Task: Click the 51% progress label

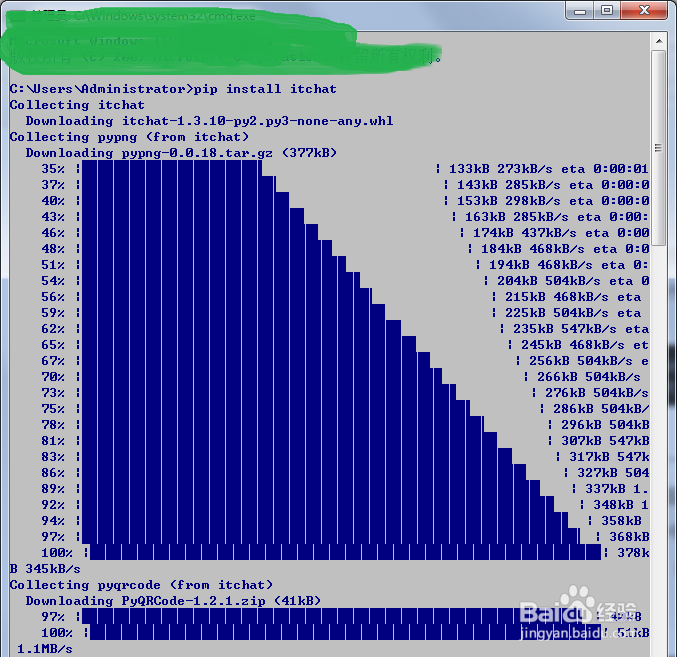Action: point(53,265)
